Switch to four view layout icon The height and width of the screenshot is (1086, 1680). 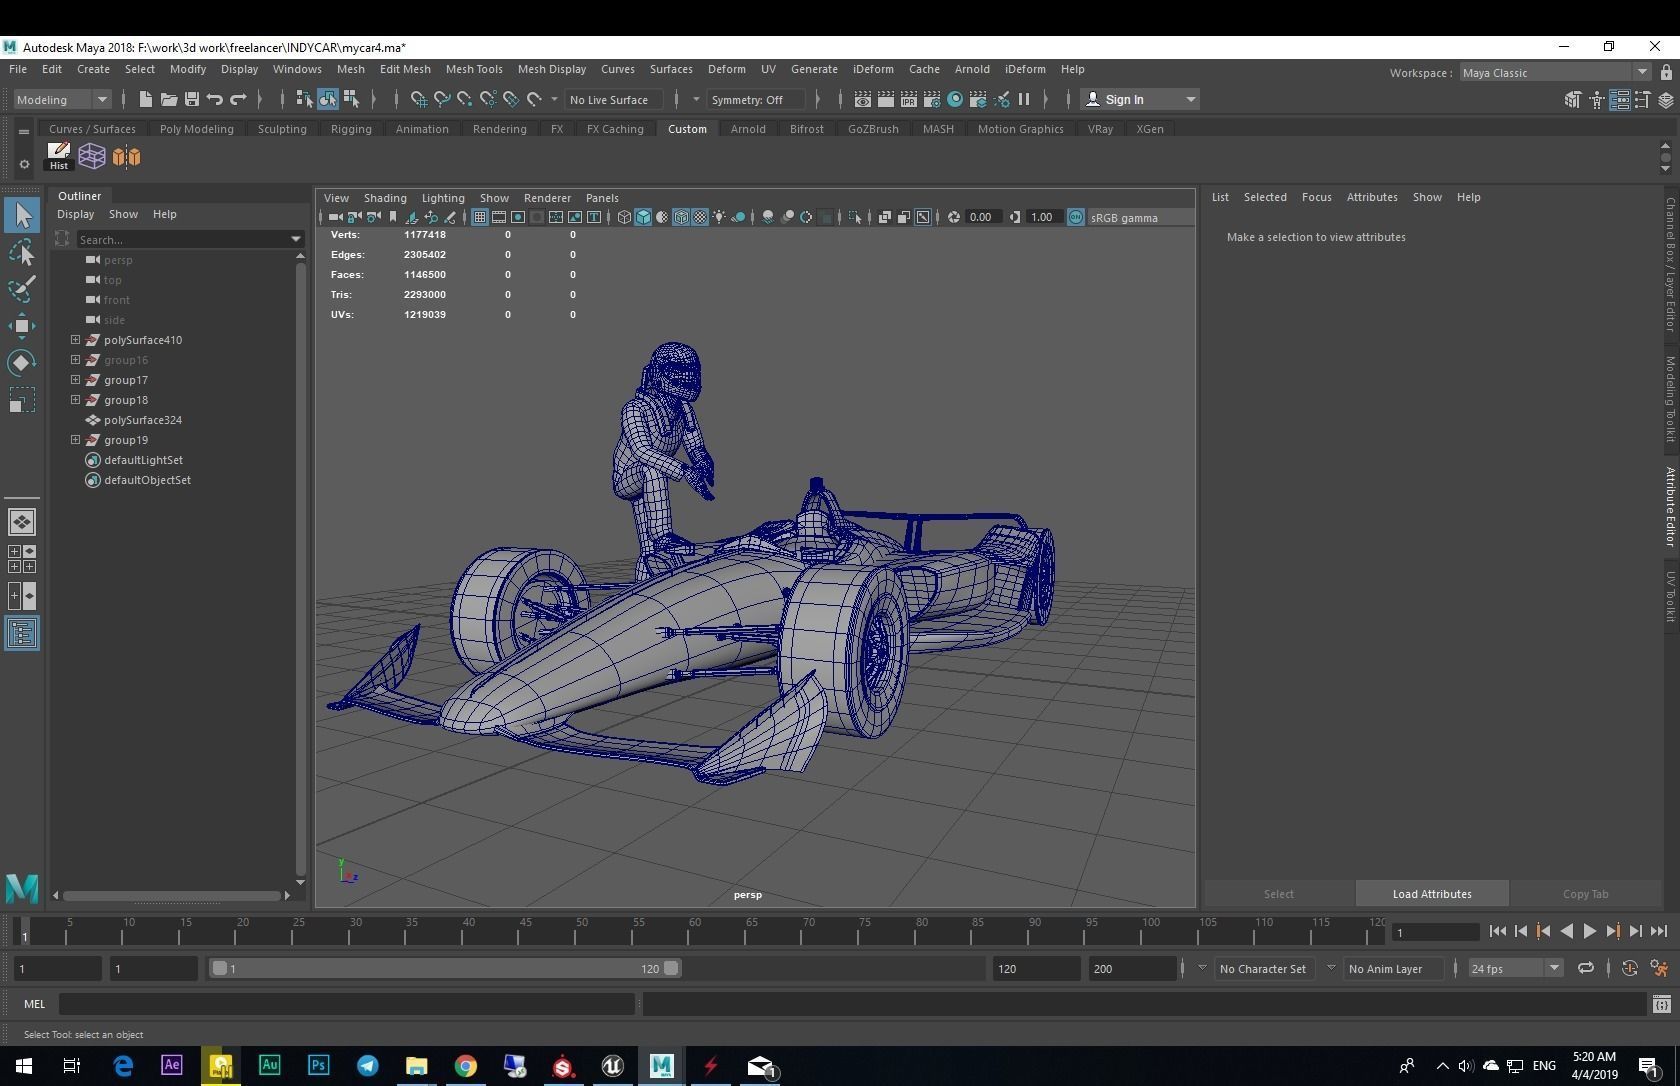(x=22, y=559)
